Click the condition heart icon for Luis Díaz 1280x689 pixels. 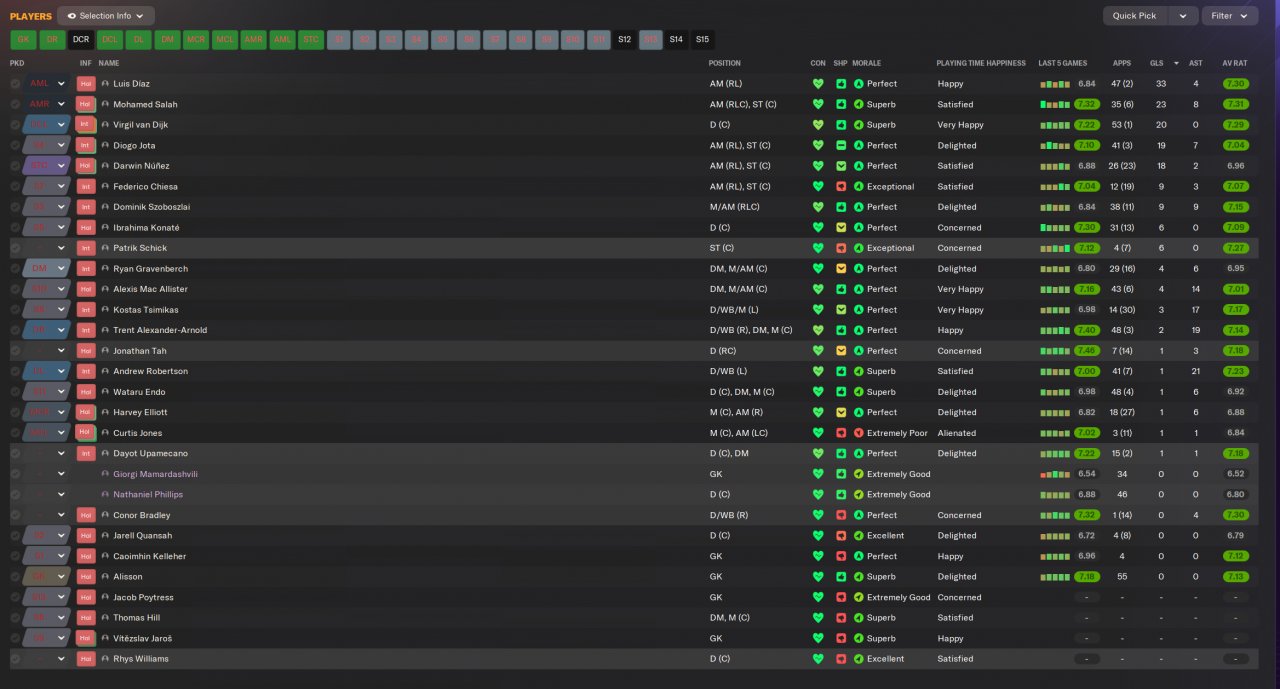click(818, 84)
